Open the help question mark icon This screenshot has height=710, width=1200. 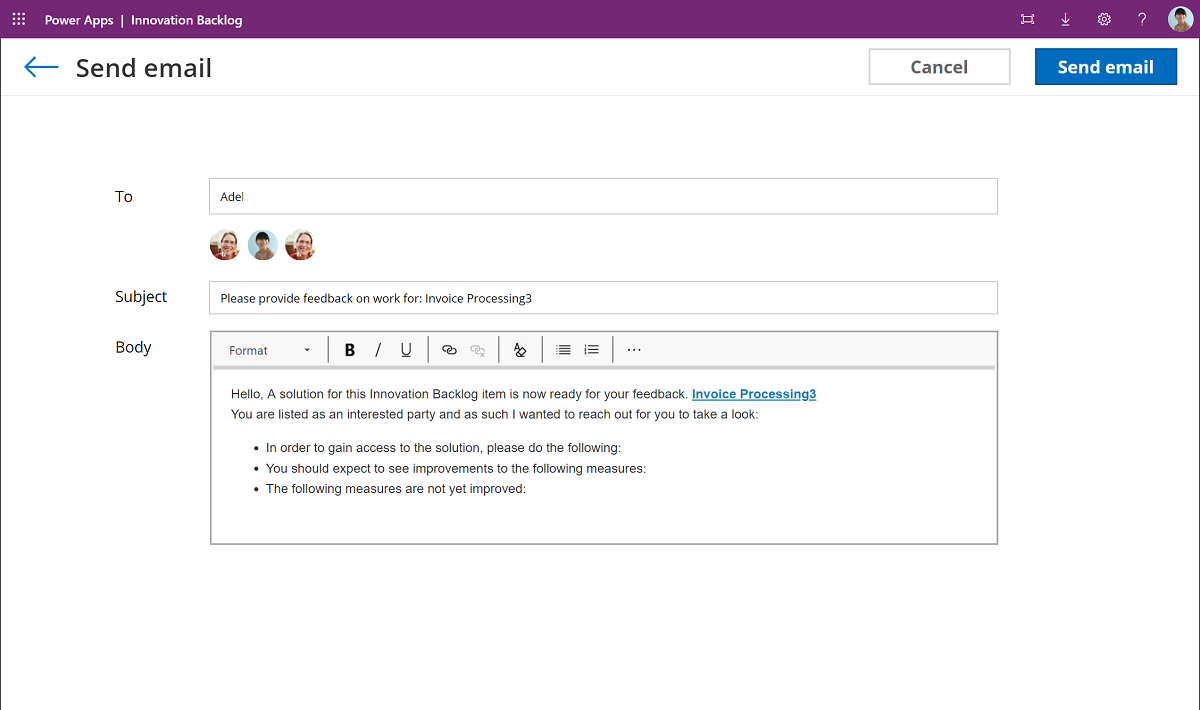(1142, 19)
